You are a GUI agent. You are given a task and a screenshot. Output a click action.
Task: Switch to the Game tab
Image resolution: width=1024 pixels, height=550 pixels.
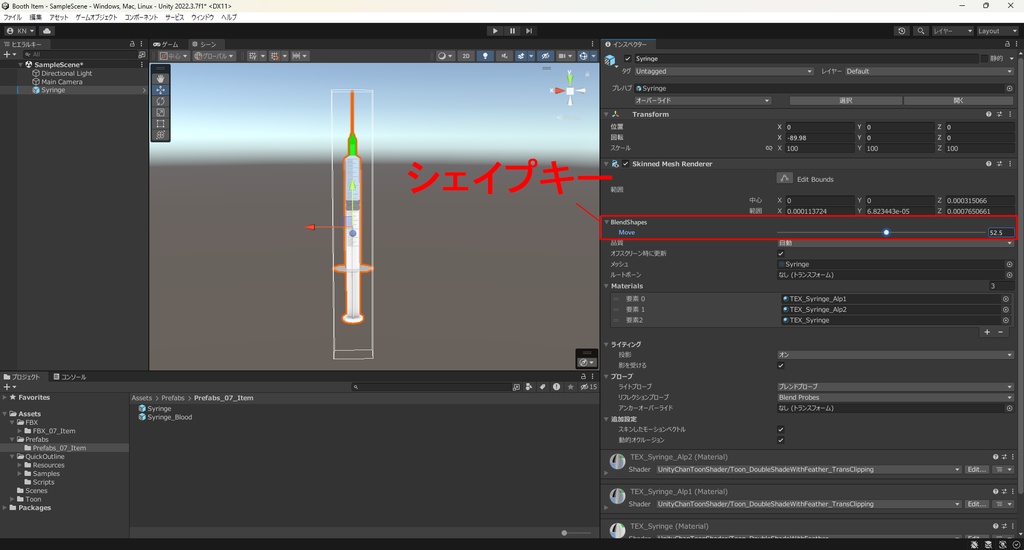[167, 44]
